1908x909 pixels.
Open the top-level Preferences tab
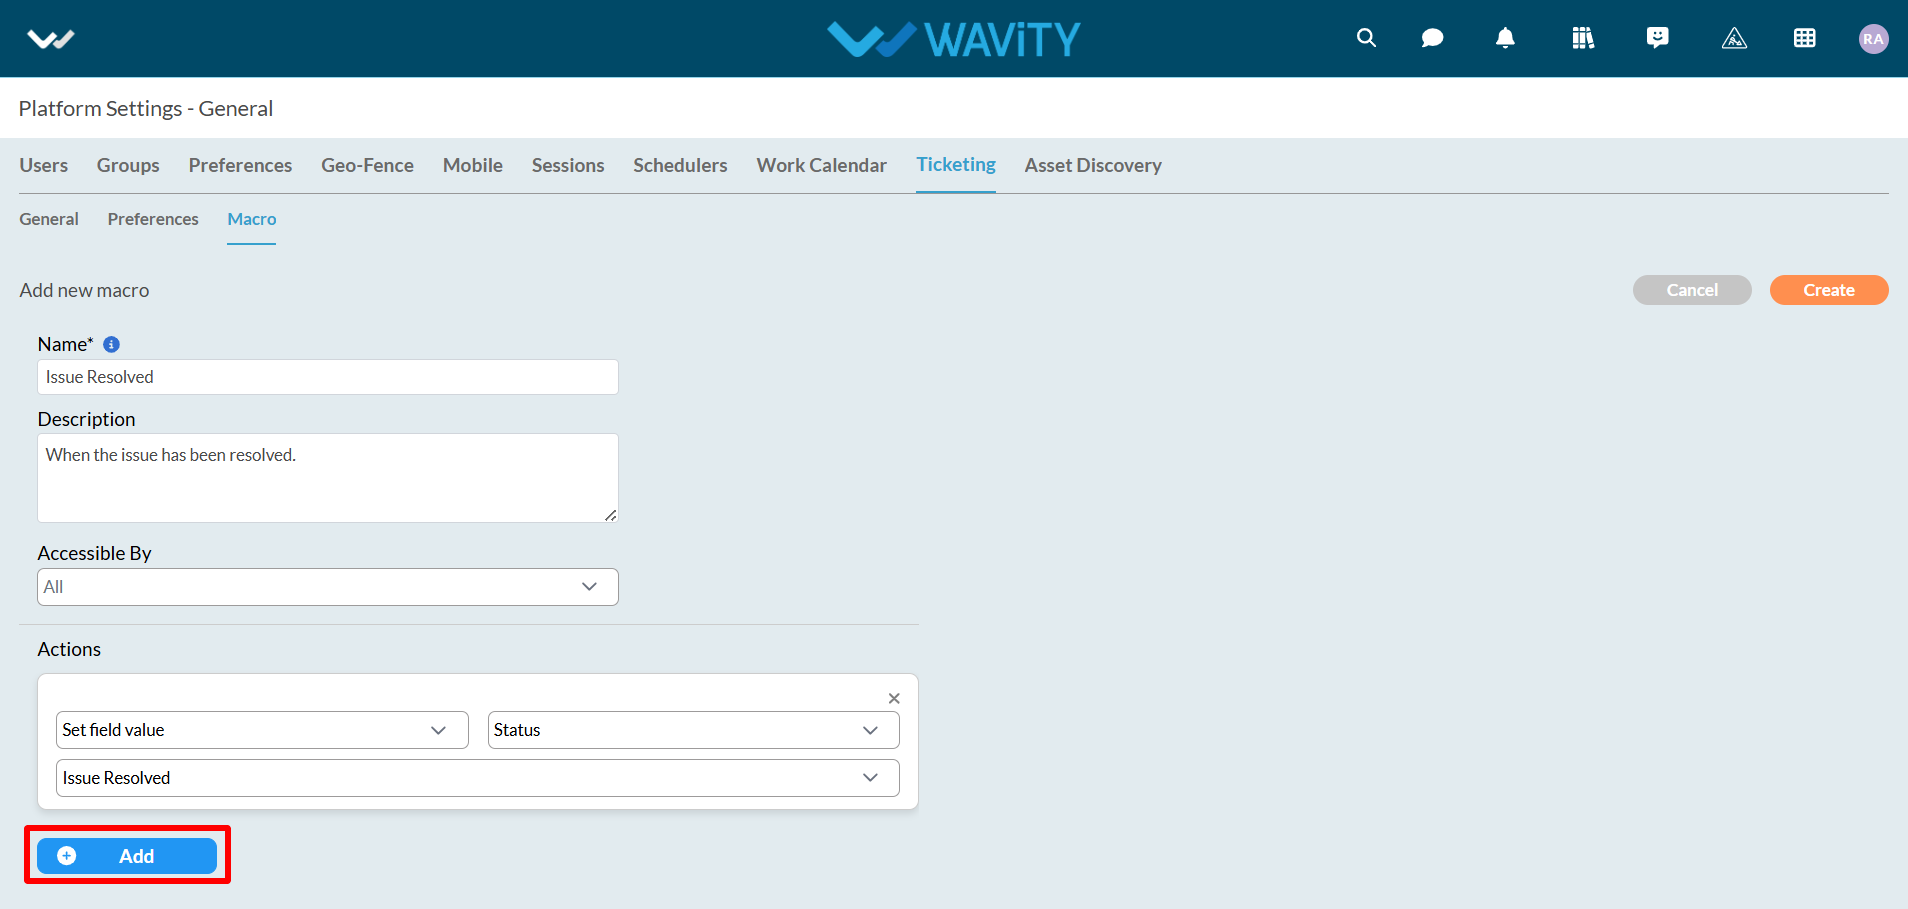tap(240, 165)
